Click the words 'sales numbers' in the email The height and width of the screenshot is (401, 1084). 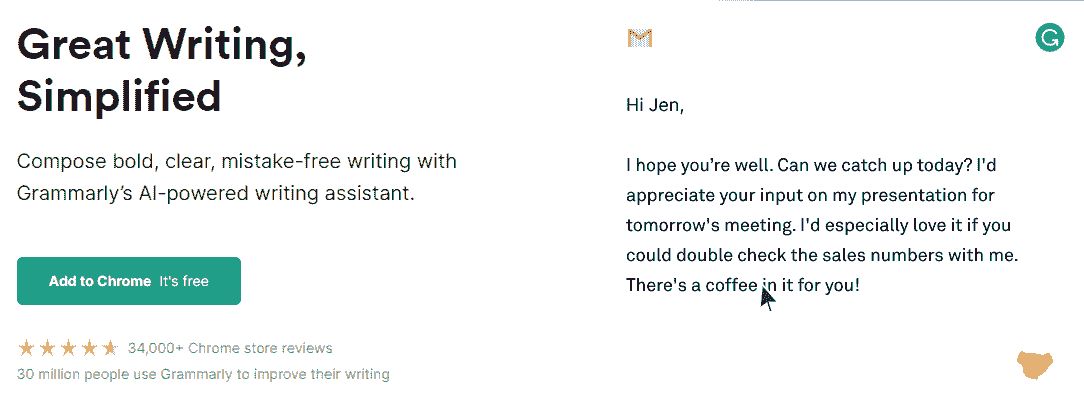tap(898, 255)
